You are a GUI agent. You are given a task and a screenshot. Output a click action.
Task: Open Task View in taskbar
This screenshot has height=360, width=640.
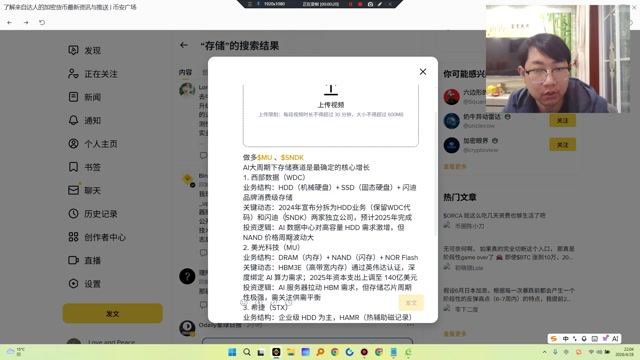(x=261, y=352)
